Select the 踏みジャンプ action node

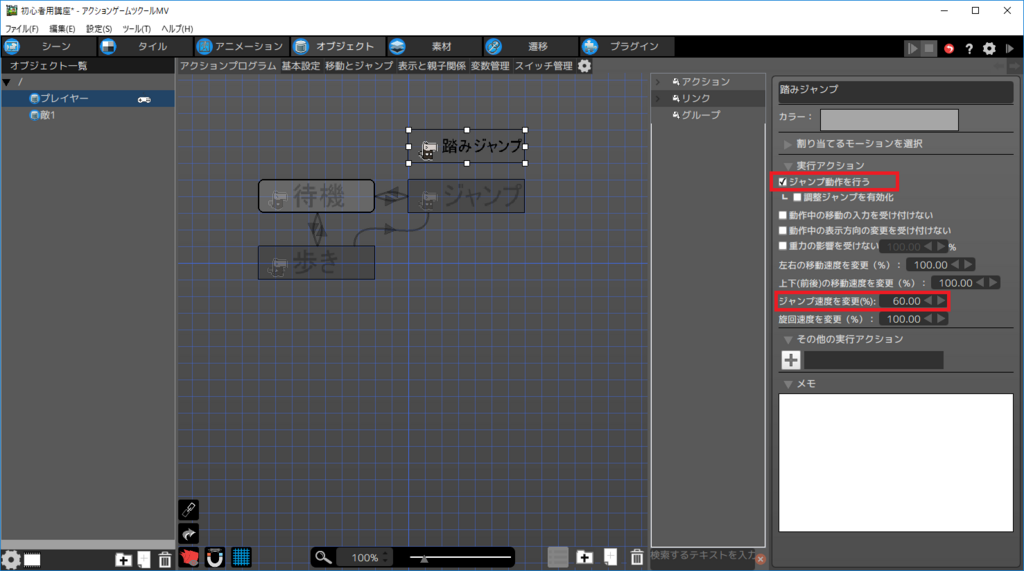pyautogui.click(x=467, y=147)
